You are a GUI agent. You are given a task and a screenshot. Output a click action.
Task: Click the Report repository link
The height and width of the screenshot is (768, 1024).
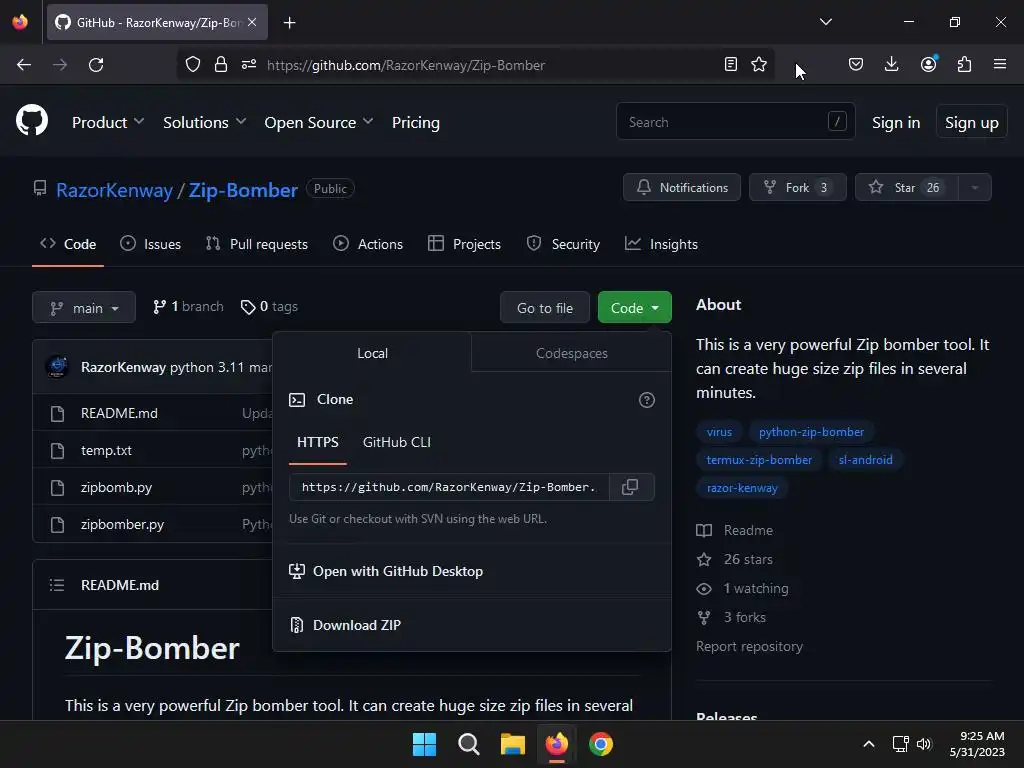(x=749, y=647)
